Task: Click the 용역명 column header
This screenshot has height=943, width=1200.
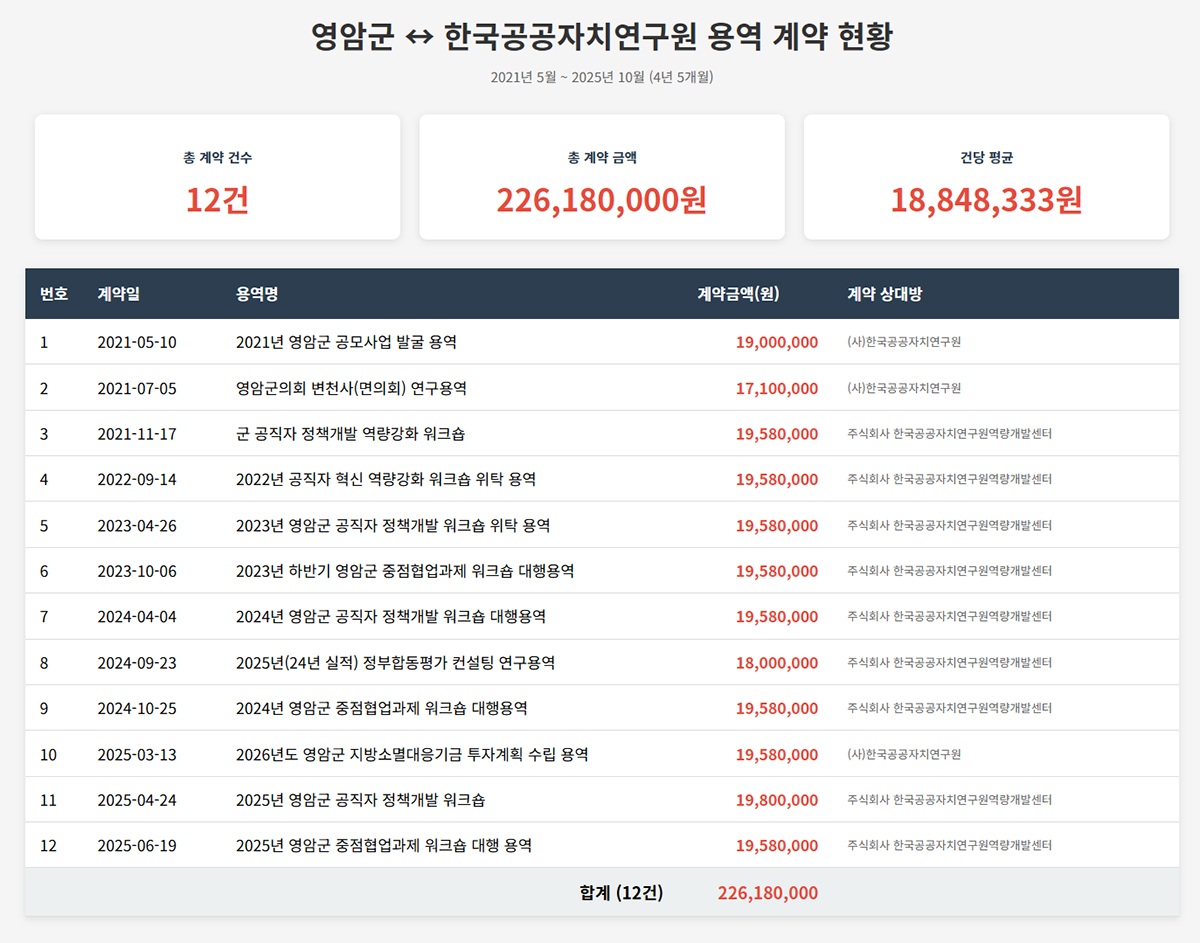Action: click(x=257, y=294)
